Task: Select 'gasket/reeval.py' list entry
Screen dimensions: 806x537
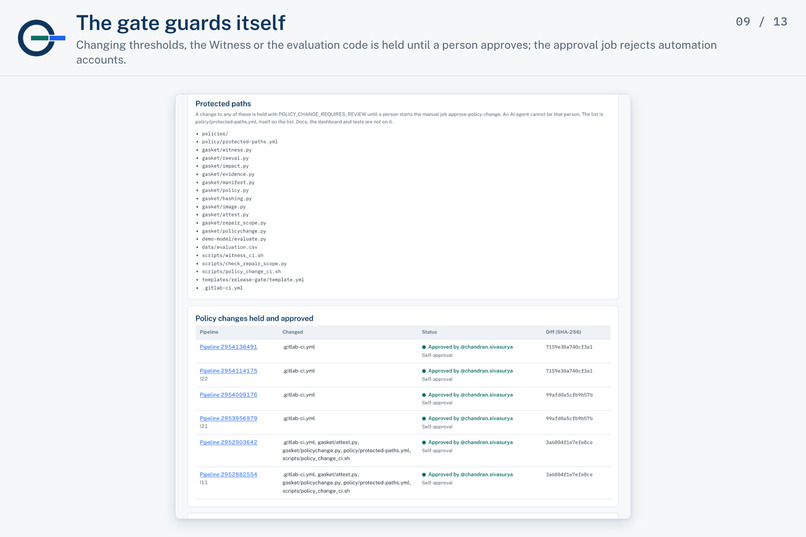Action: point(225,158)
